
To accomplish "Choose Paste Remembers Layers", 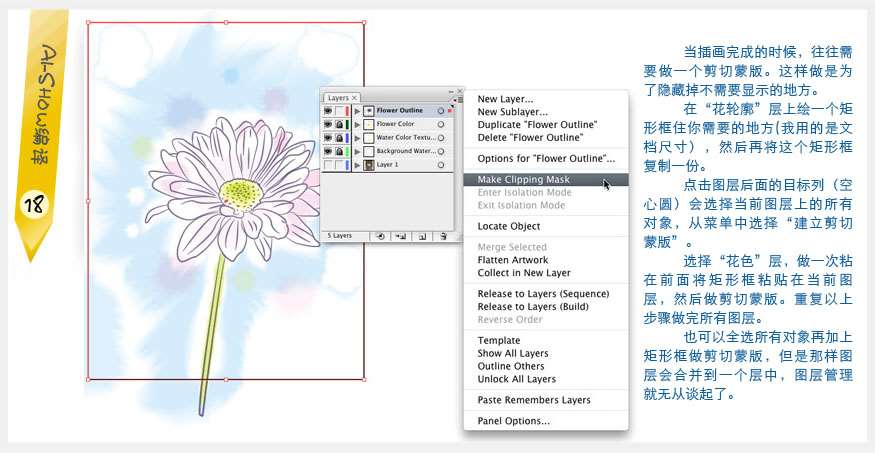I will coord(534,400).
